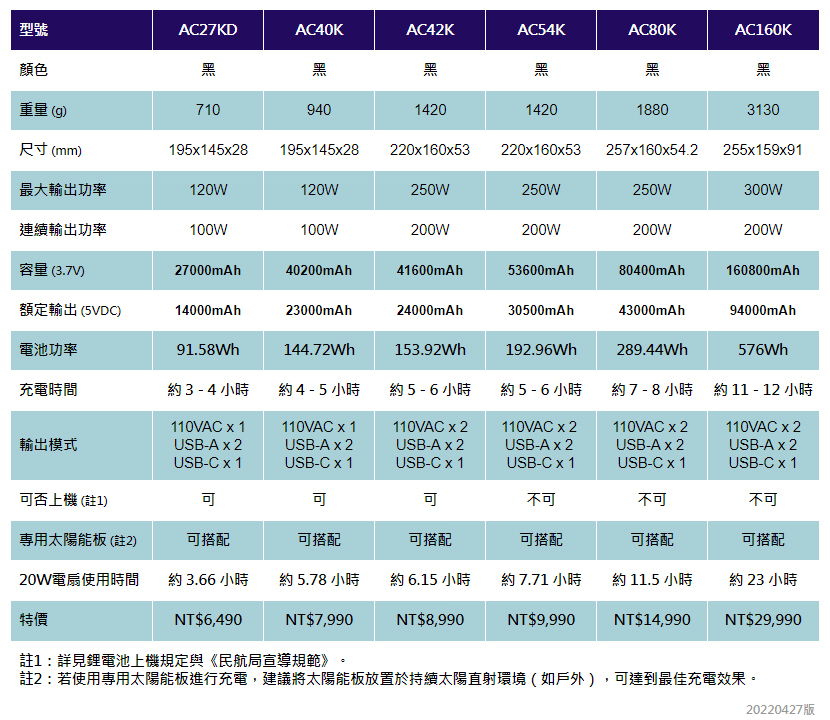The image size is (830, 720).
Task: Select the AC80K column header
Action: coord(652,30)
